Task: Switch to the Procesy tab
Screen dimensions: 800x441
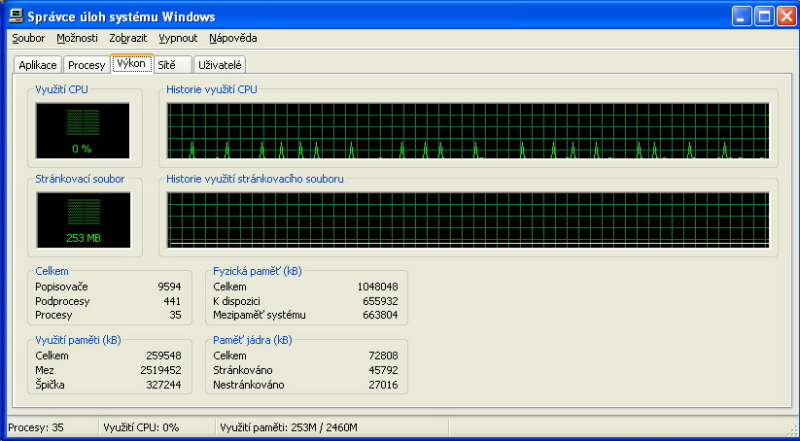Action: (87, 65)
